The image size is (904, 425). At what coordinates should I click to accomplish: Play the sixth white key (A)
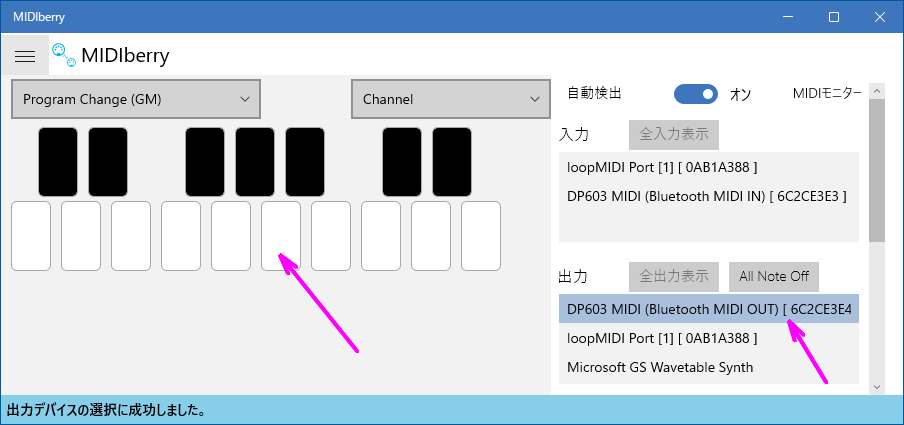[281, 236]
